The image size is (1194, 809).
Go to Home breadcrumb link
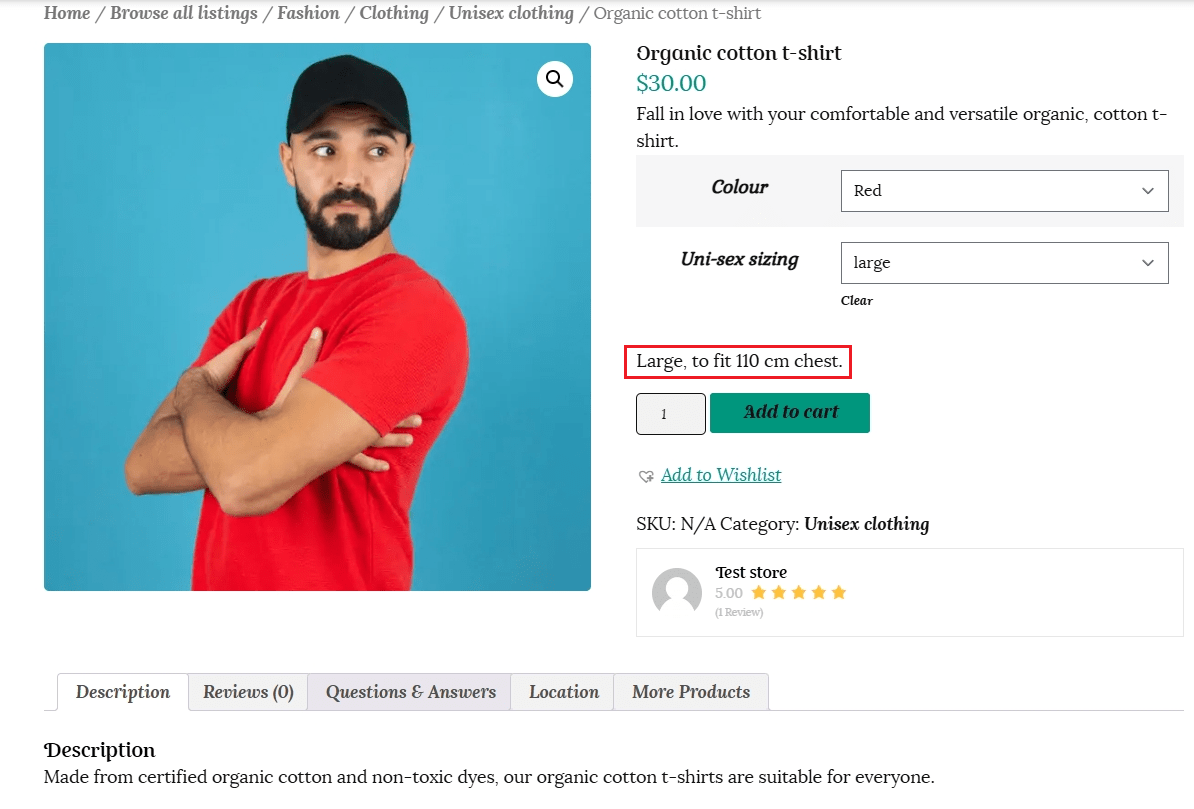coord(67,13)
